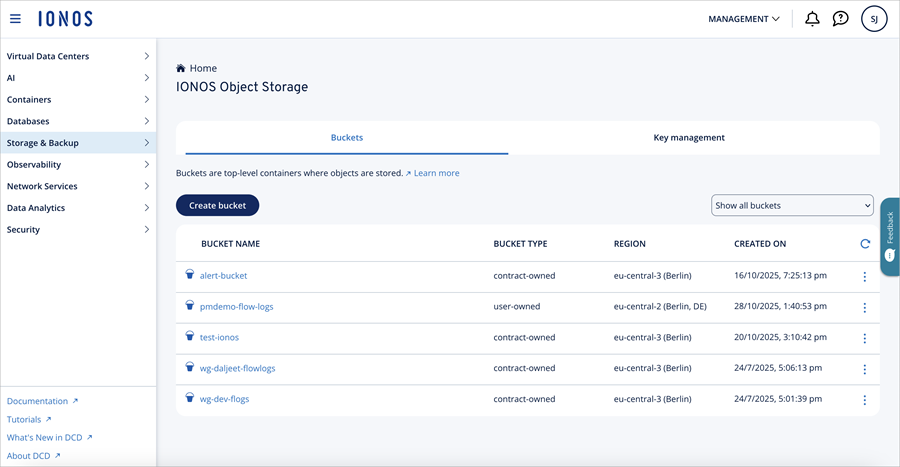Screen dimensions: 900x467
Task: Switch to the Buckets tab
Action: pos(347,138)
